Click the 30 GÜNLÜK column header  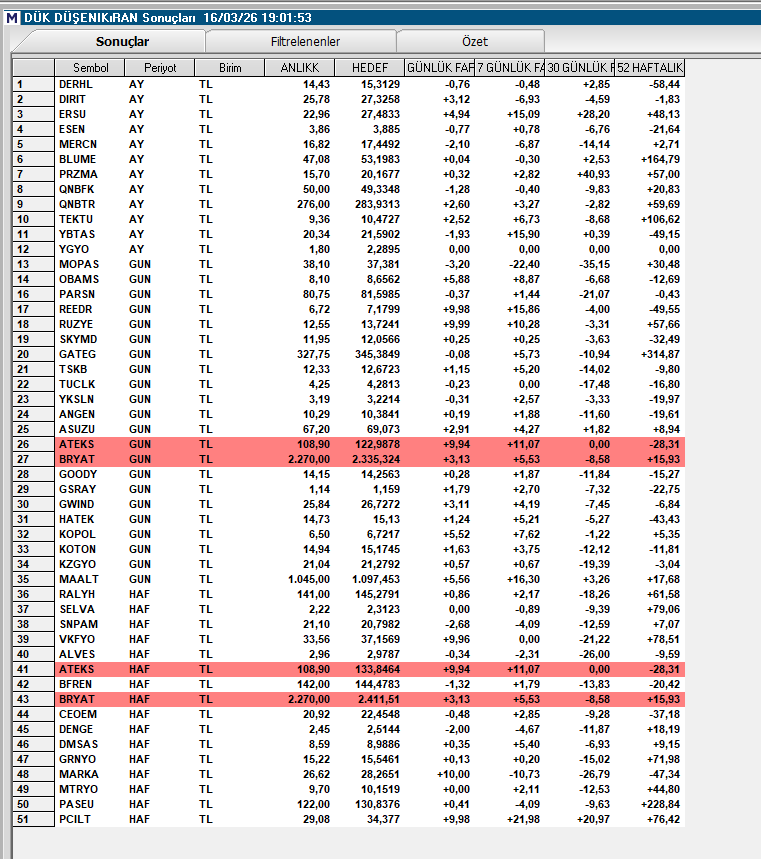click(x=580, y=68)
